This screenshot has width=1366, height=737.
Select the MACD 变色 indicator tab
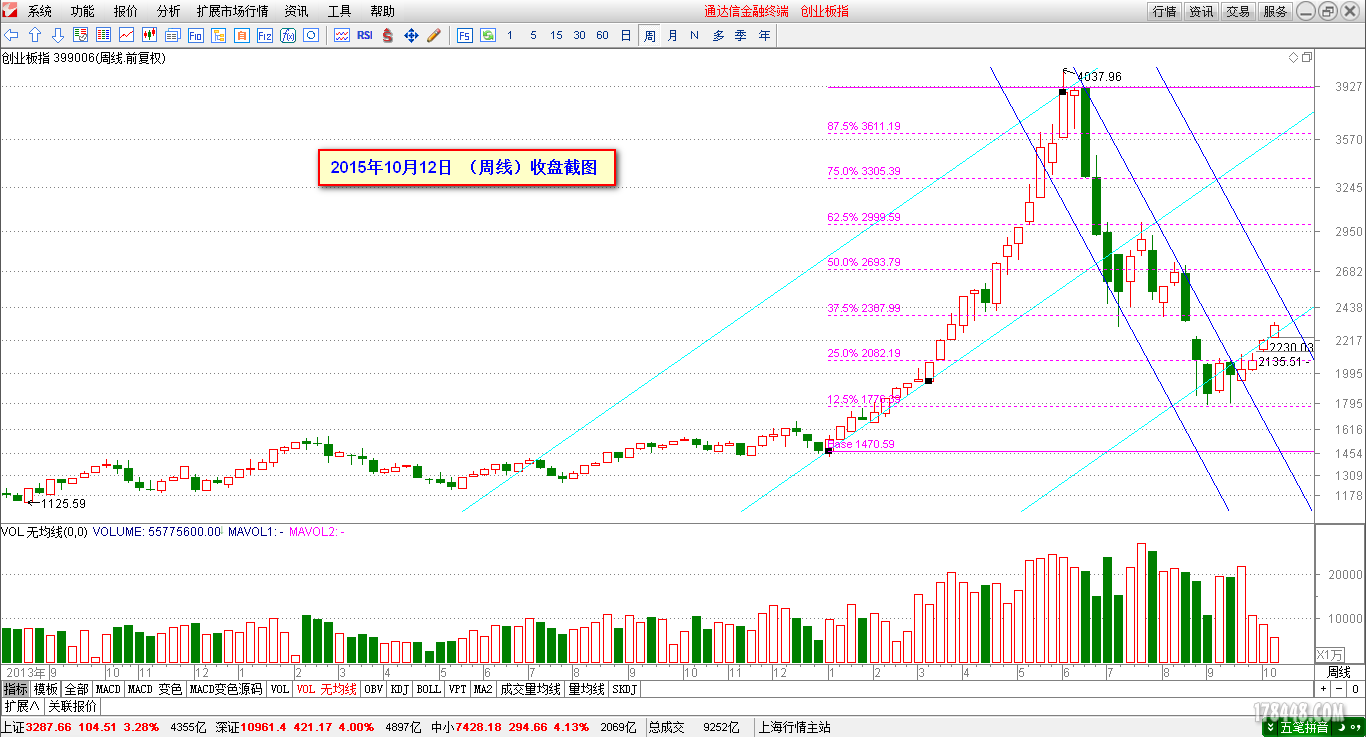pyautogui.click(x=155, y=689)
